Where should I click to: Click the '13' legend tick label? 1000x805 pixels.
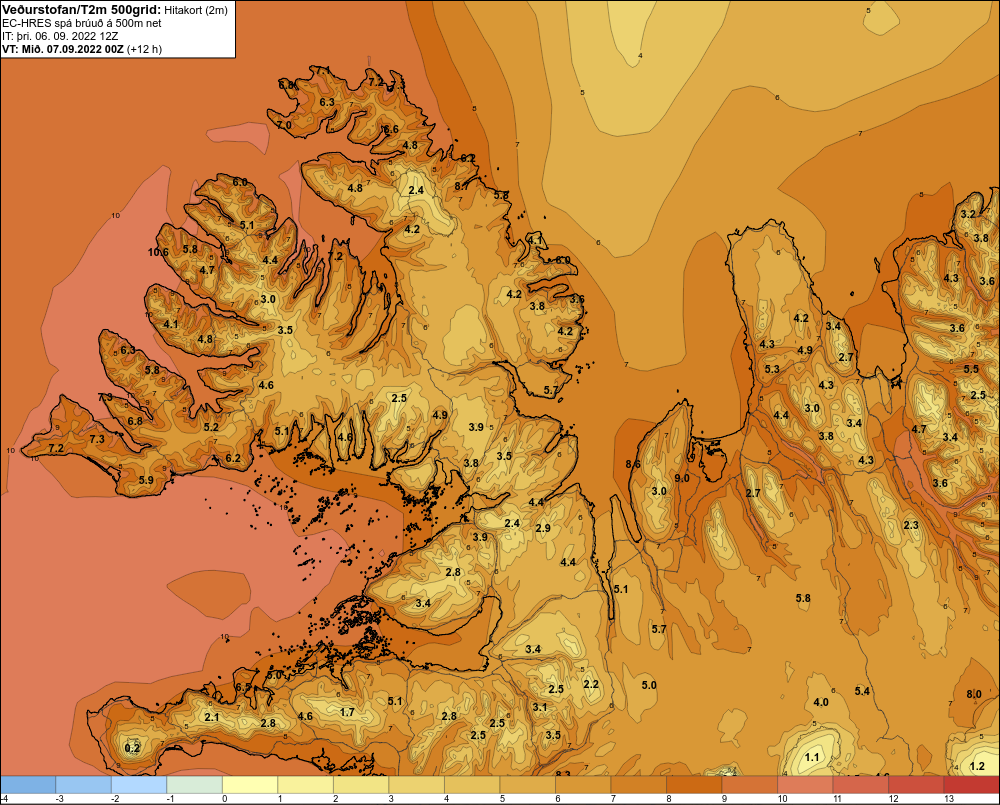coord(949,799)
